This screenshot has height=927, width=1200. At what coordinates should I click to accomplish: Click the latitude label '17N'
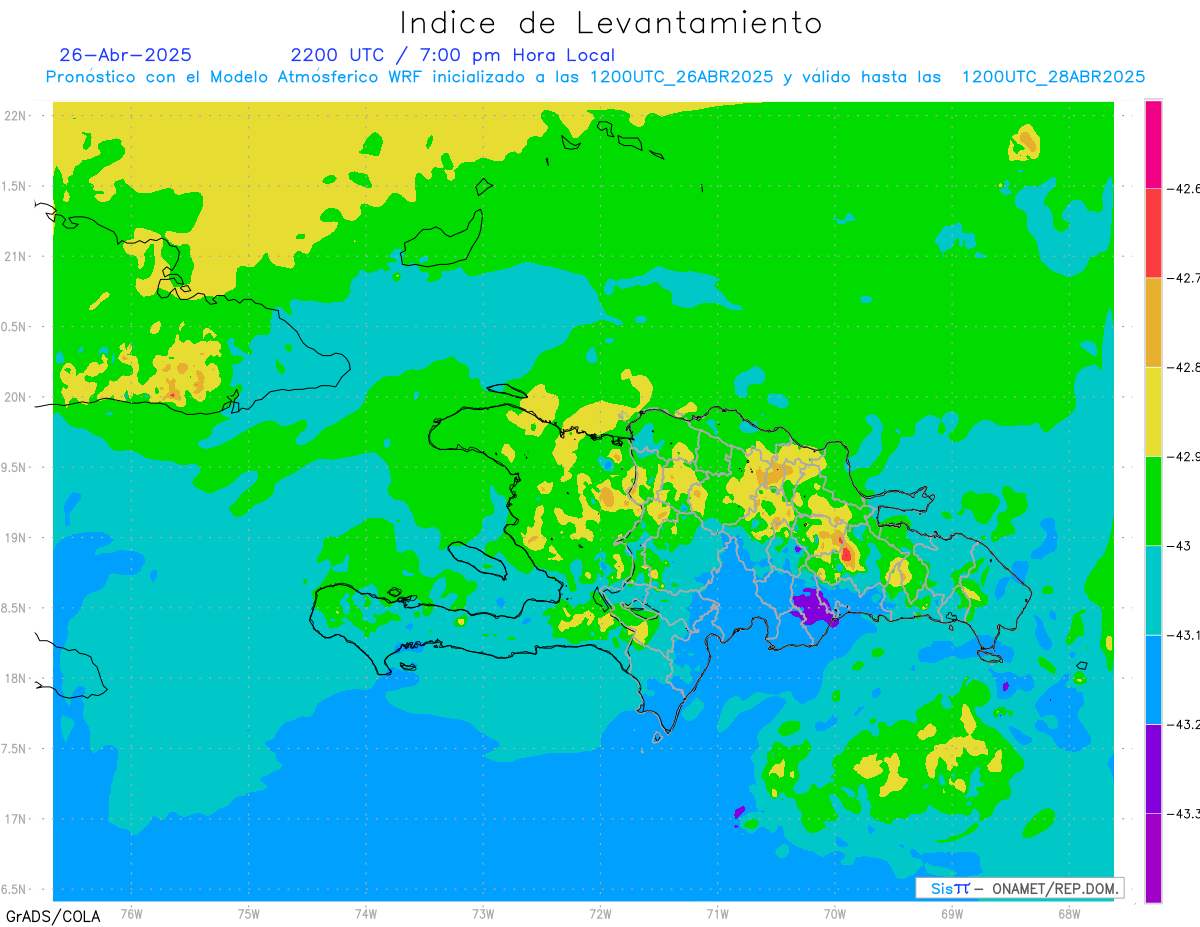click(17, 819)
